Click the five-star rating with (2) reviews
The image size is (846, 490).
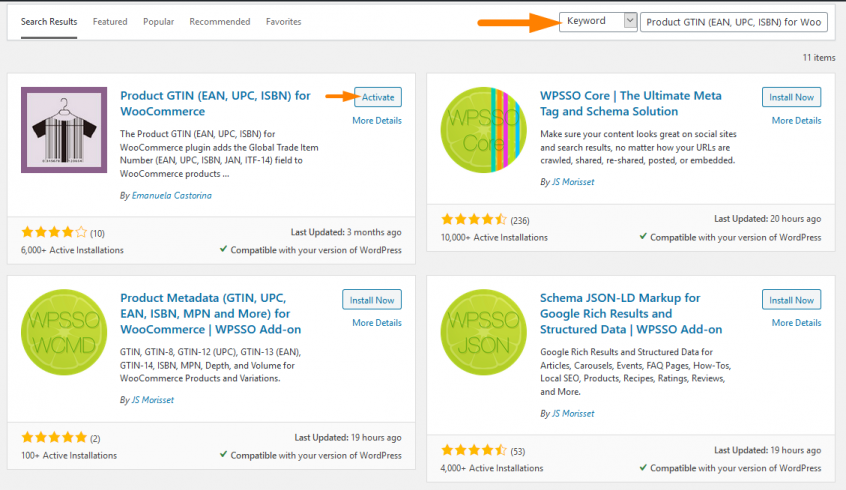[54, 438]
